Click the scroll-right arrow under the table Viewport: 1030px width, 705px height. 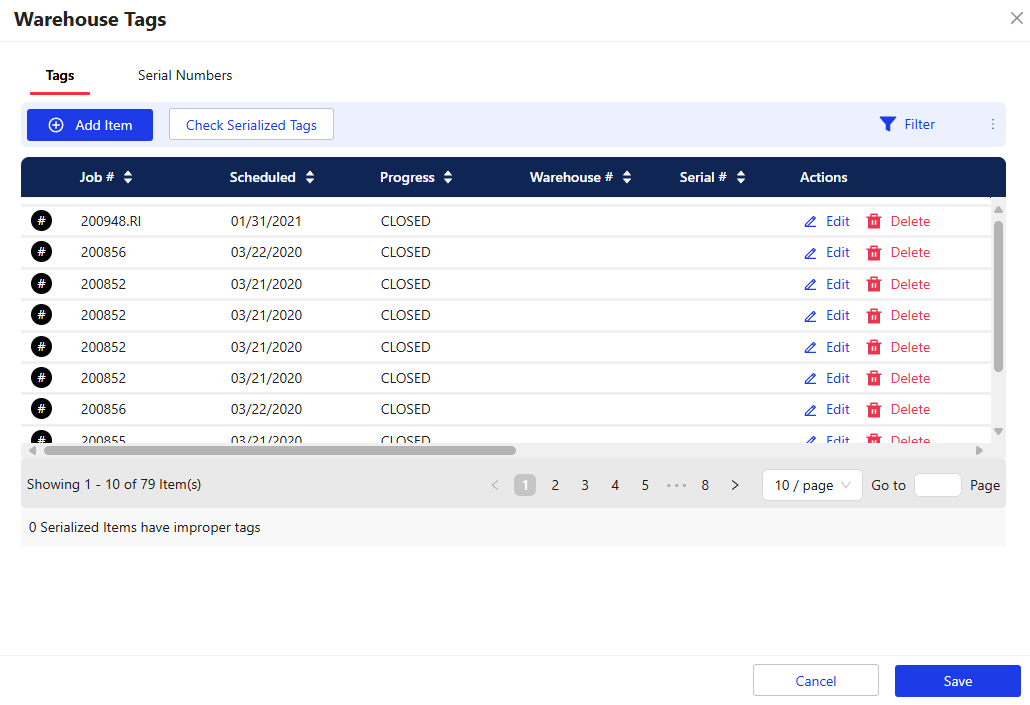tap(979, 451)
